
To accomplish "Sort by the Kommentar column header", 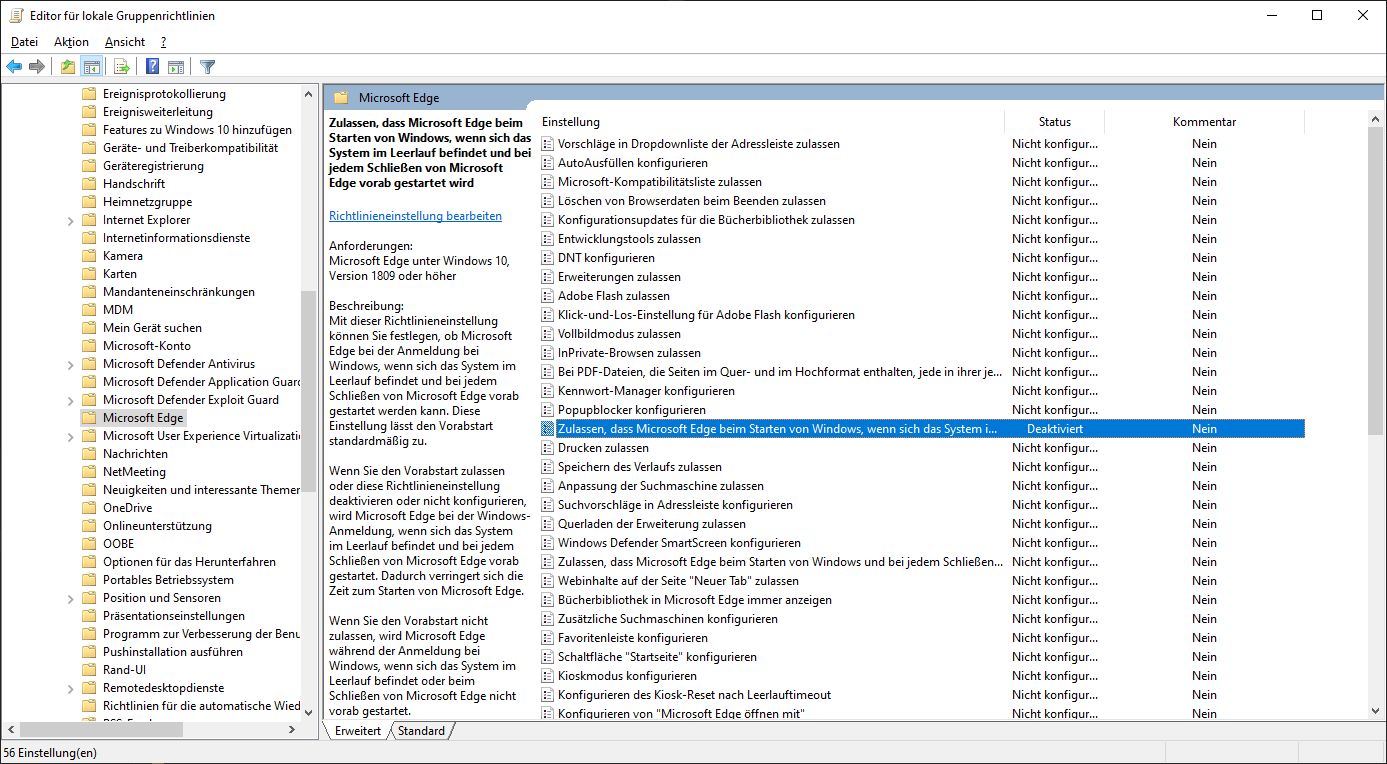I will pos(1204,122).
